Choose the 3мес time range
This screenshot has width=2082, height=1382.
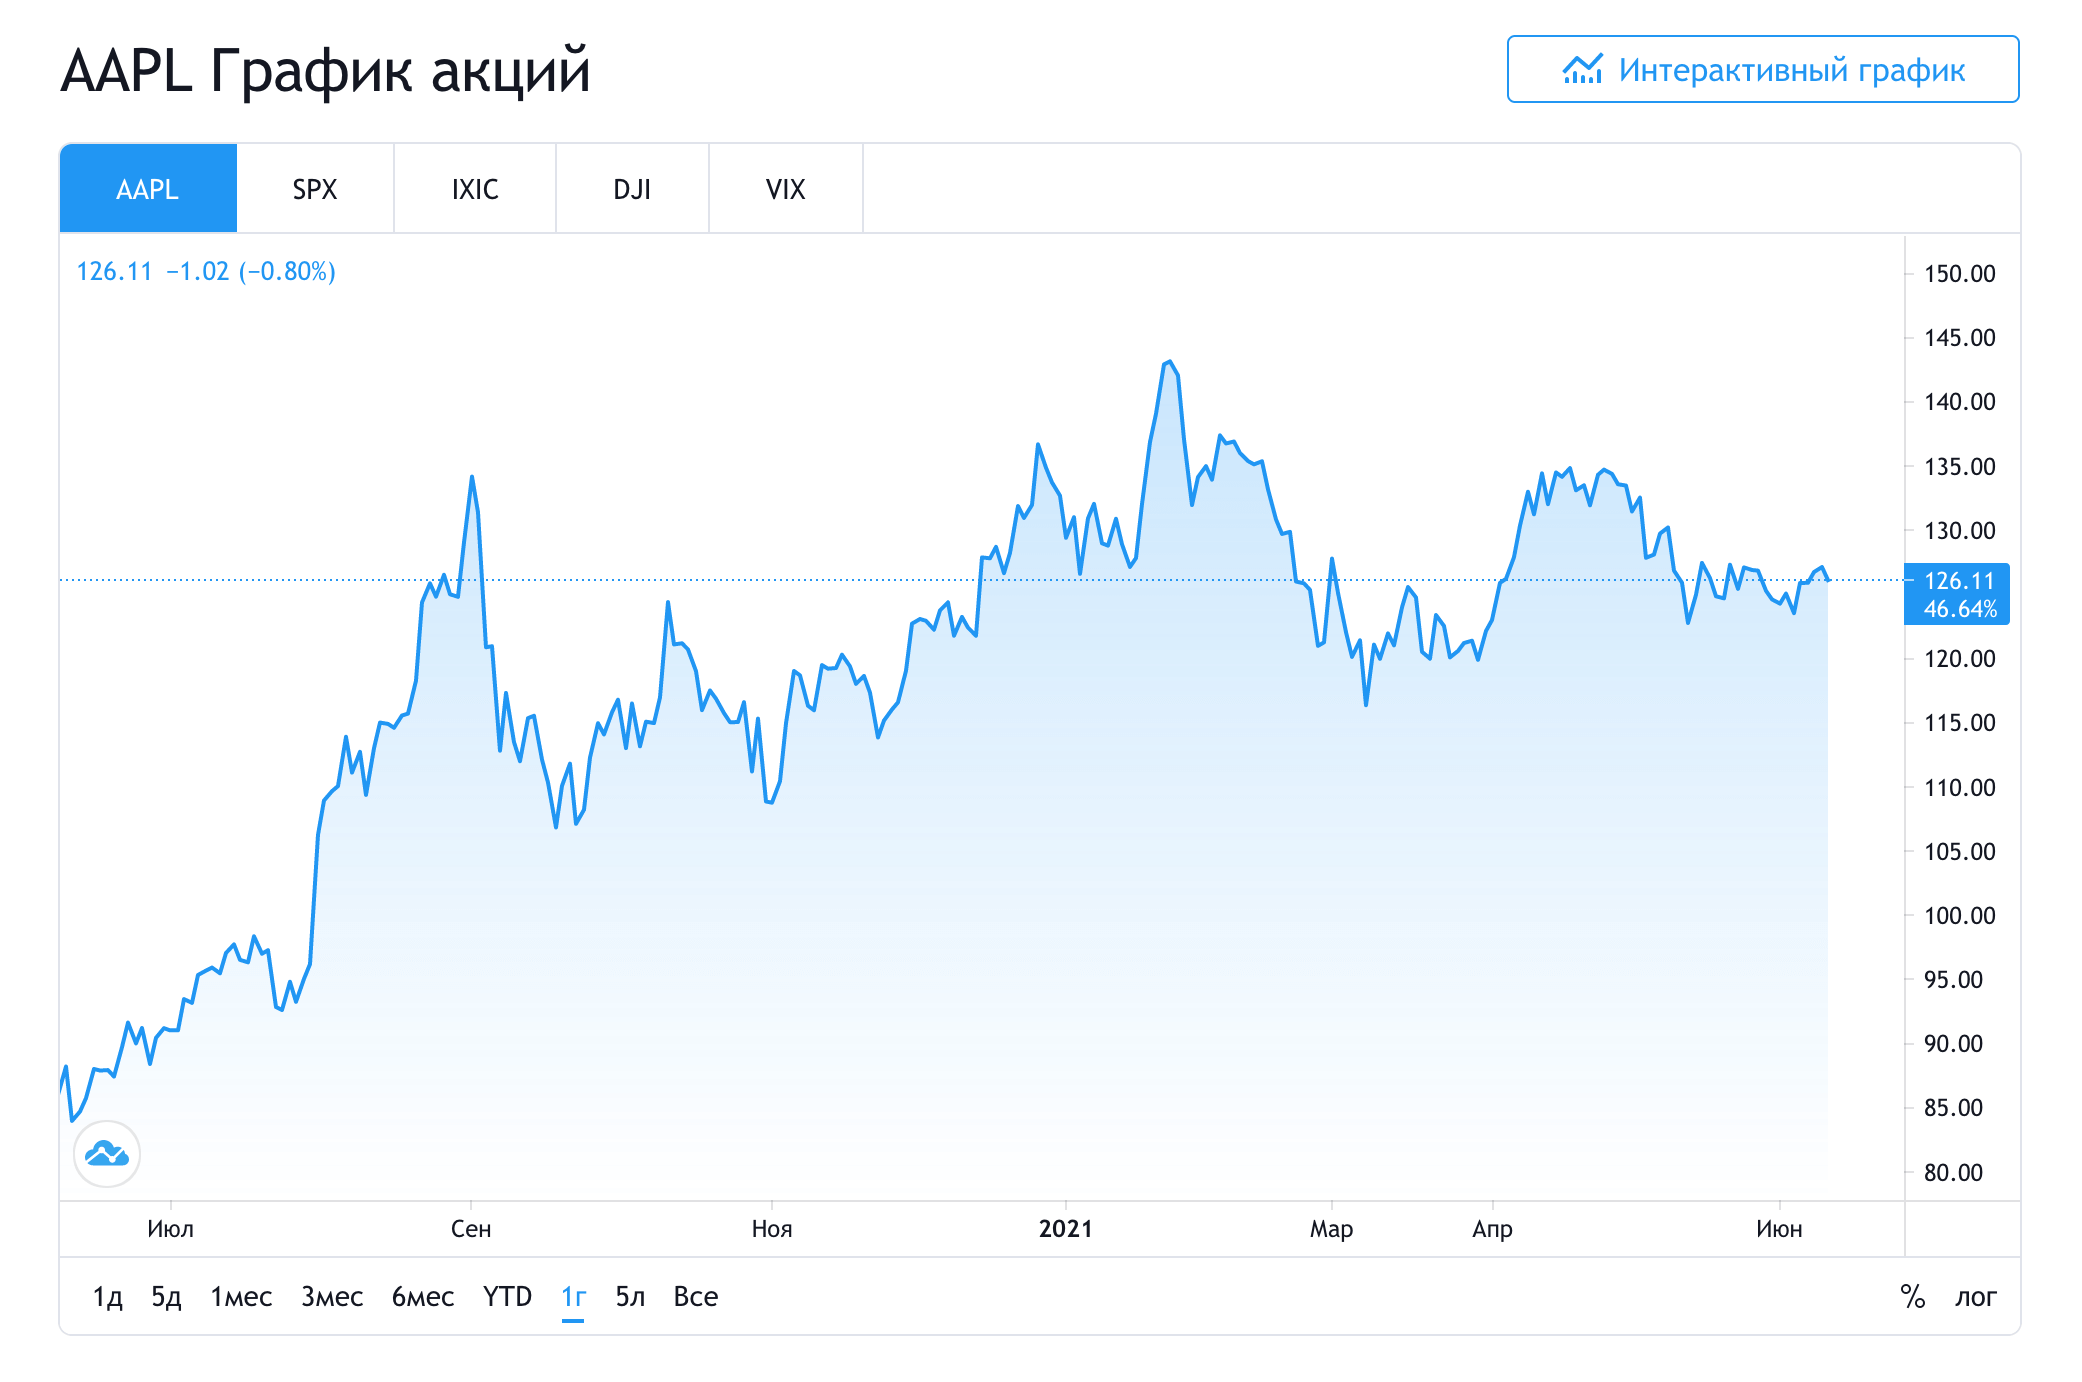click(332, 1297)
